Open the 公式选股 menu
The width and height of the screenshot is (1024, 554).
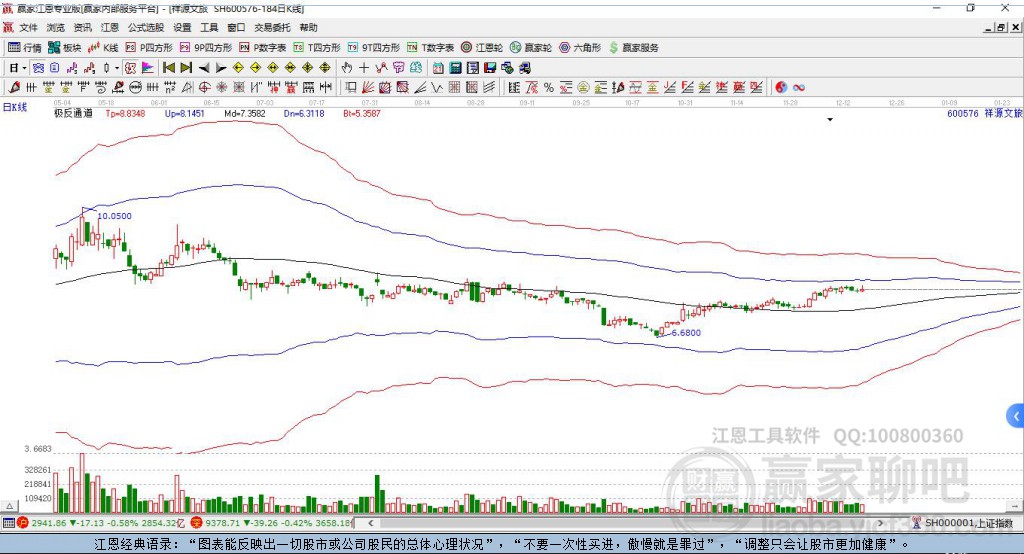pos(146,27)
